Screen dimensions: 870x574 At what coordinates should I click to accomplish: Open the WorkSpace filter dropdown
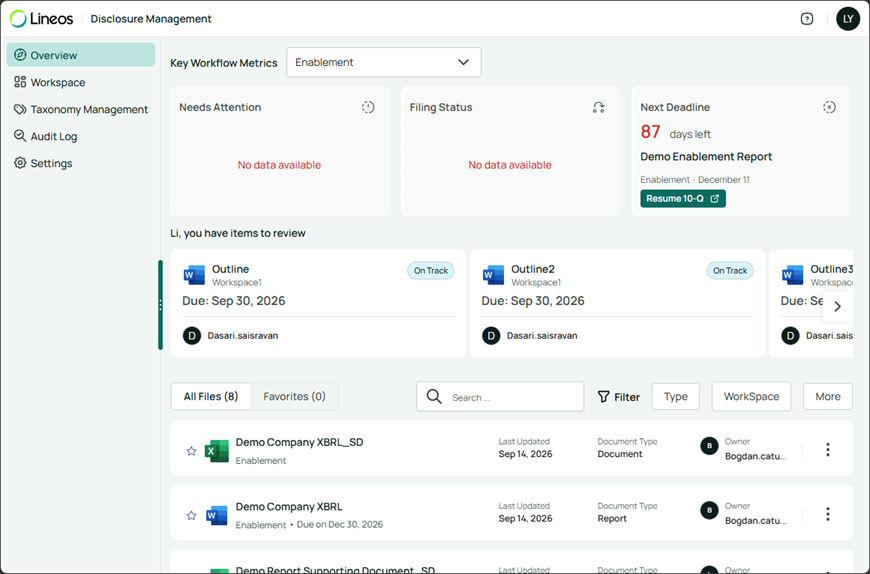click(x=751, y=397)
